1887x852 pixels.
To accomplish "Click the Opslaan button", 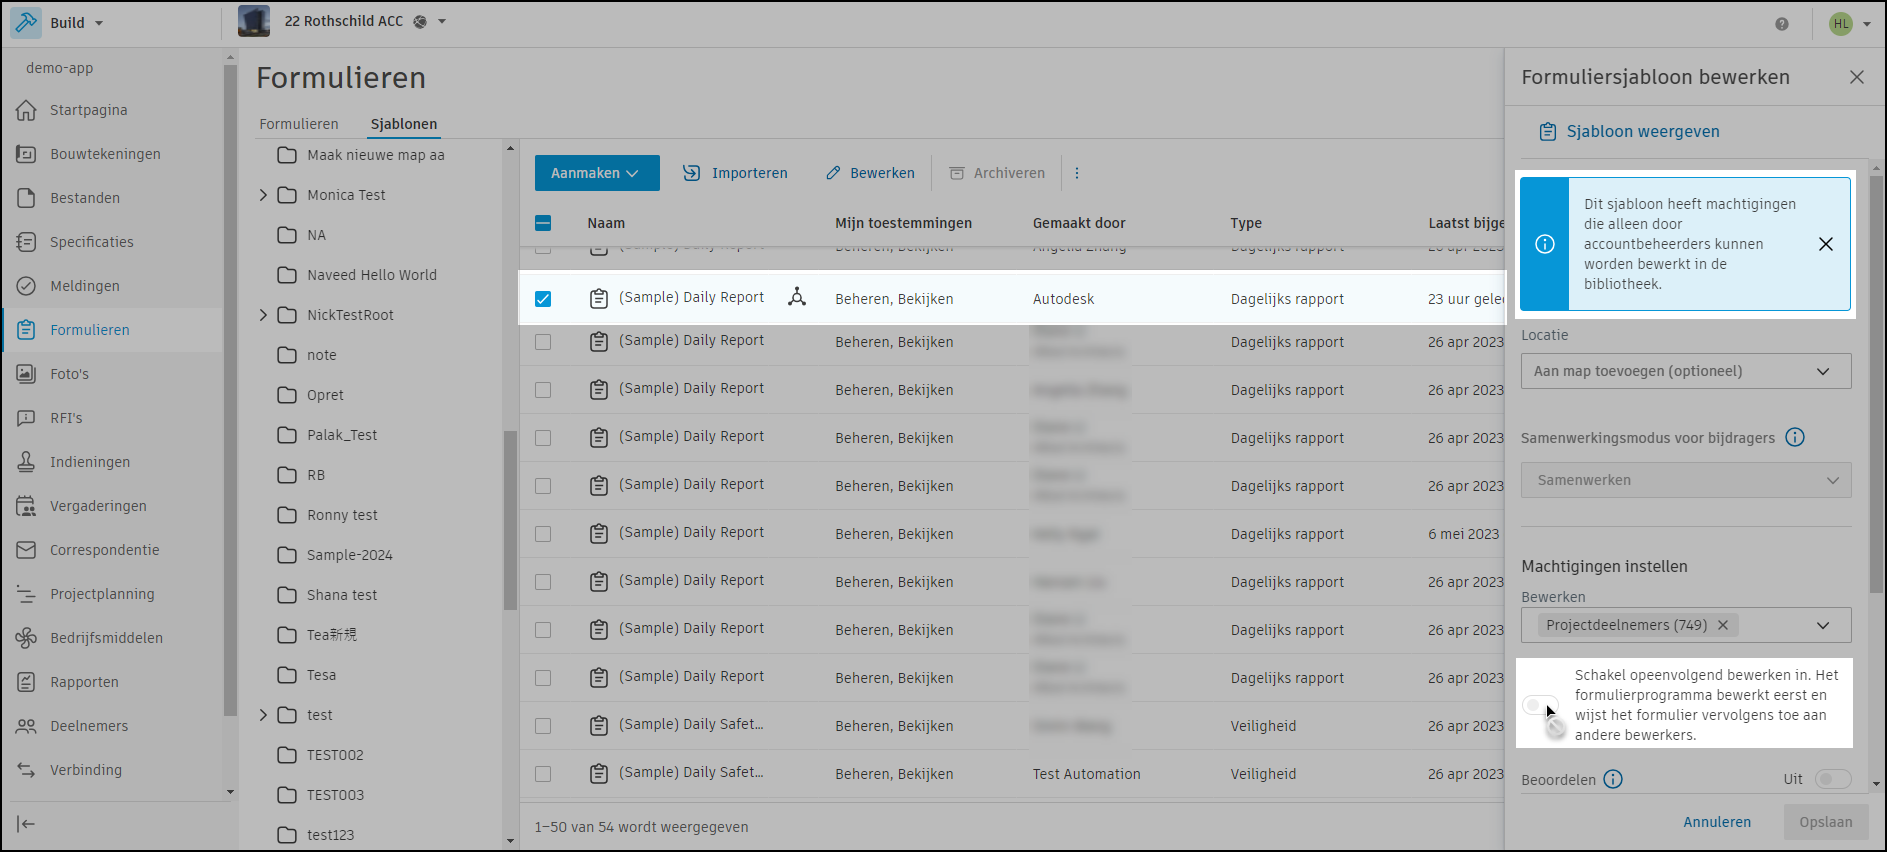I will click(1826, 822).
